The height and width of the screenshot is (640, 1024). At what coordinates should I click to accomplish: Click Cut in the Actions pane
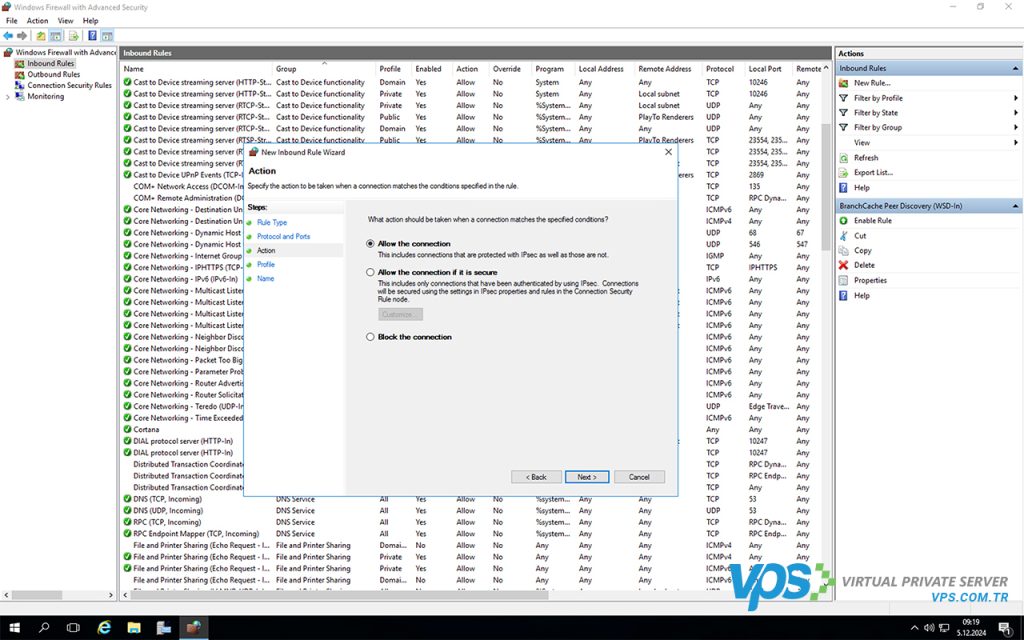[860, 236]
